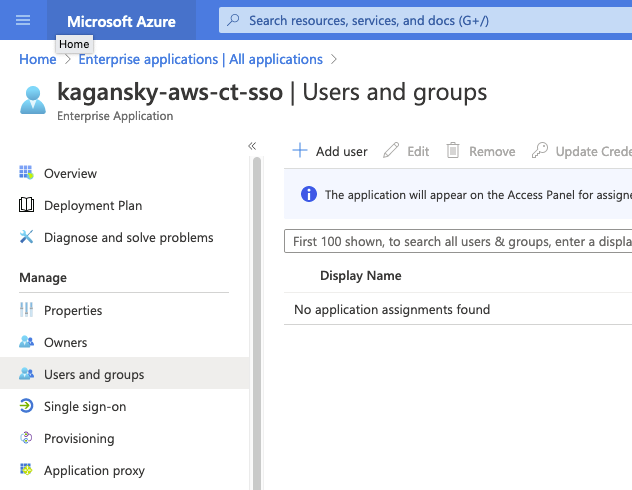Click the Overview grid icon
632x490 pixels.
(x=27, y=173)
